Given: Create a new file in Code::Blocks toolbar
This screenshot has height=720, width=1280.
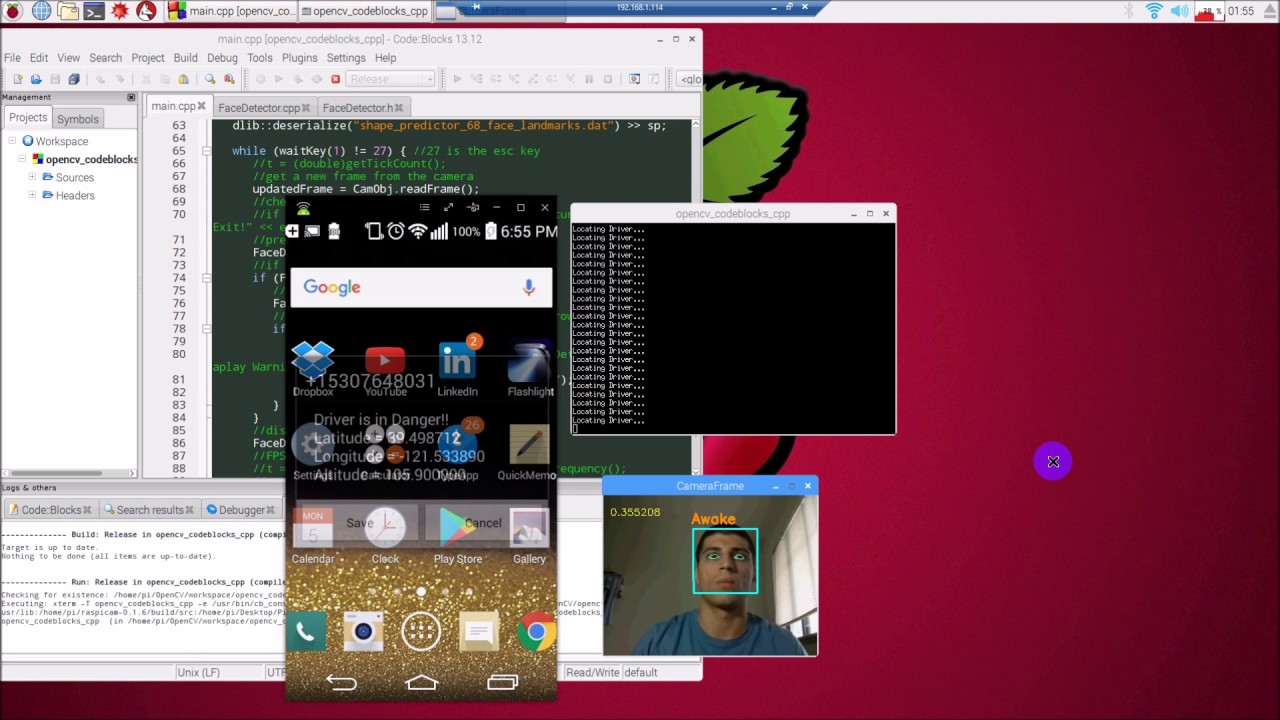Looking at the screenshot, I should coord(18,79).
